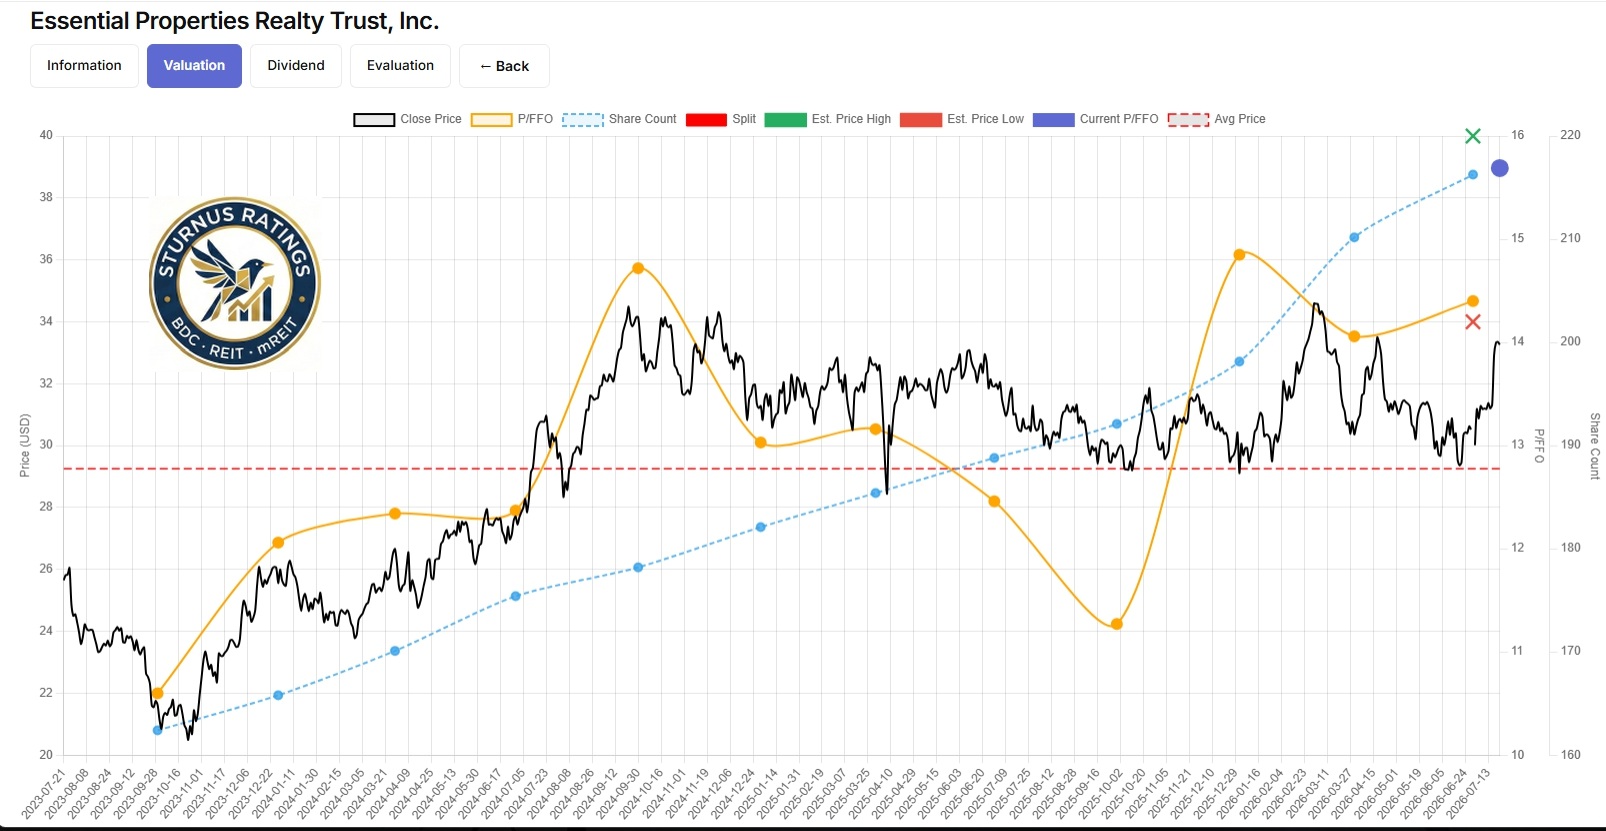Screen dimensions: 1606x831
Task: Open the Information tab
Action: pyautogui.click(x=84, y=66)
